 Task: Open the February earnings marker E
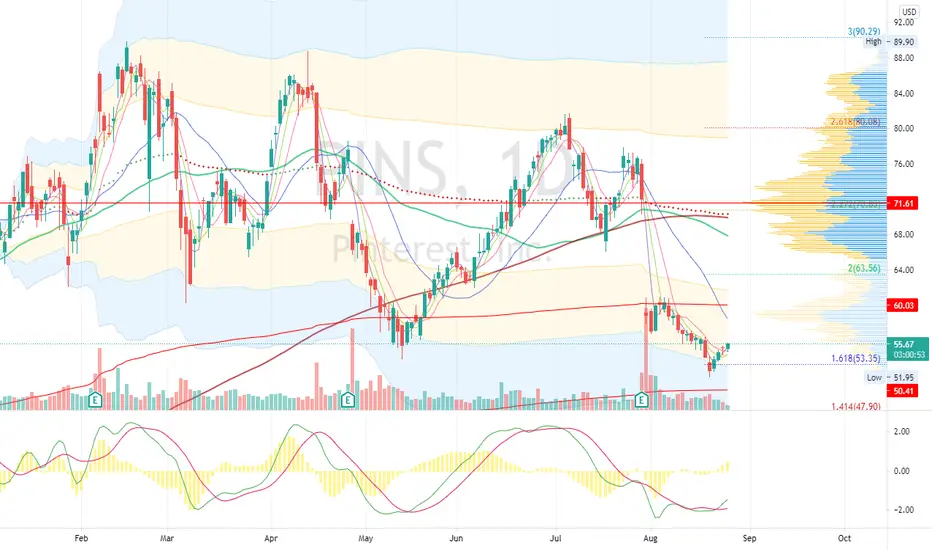tap(95, 400)
